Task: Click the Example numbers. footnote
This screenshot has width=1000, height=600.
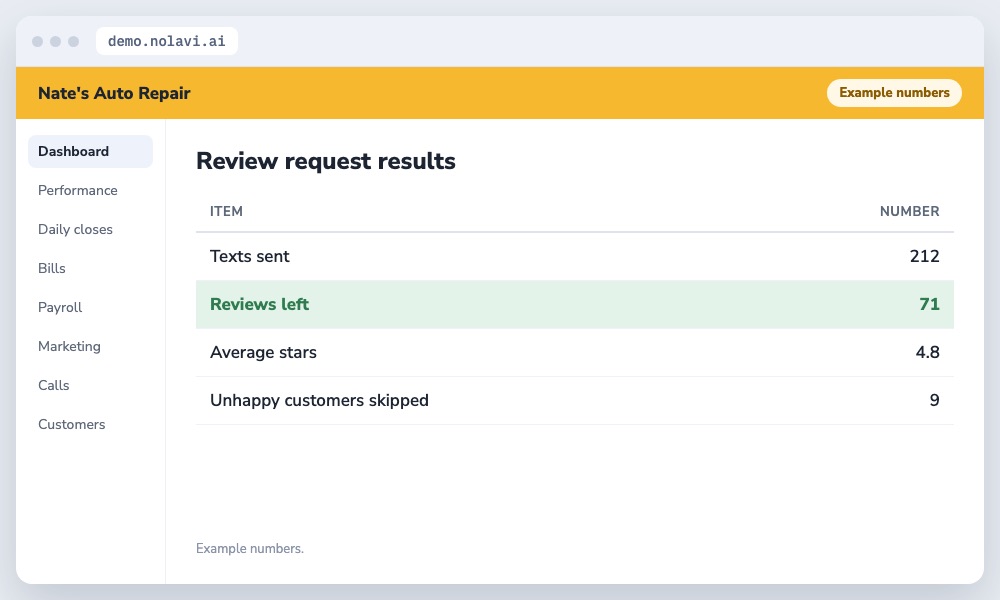Action: (x=250, y=548)
